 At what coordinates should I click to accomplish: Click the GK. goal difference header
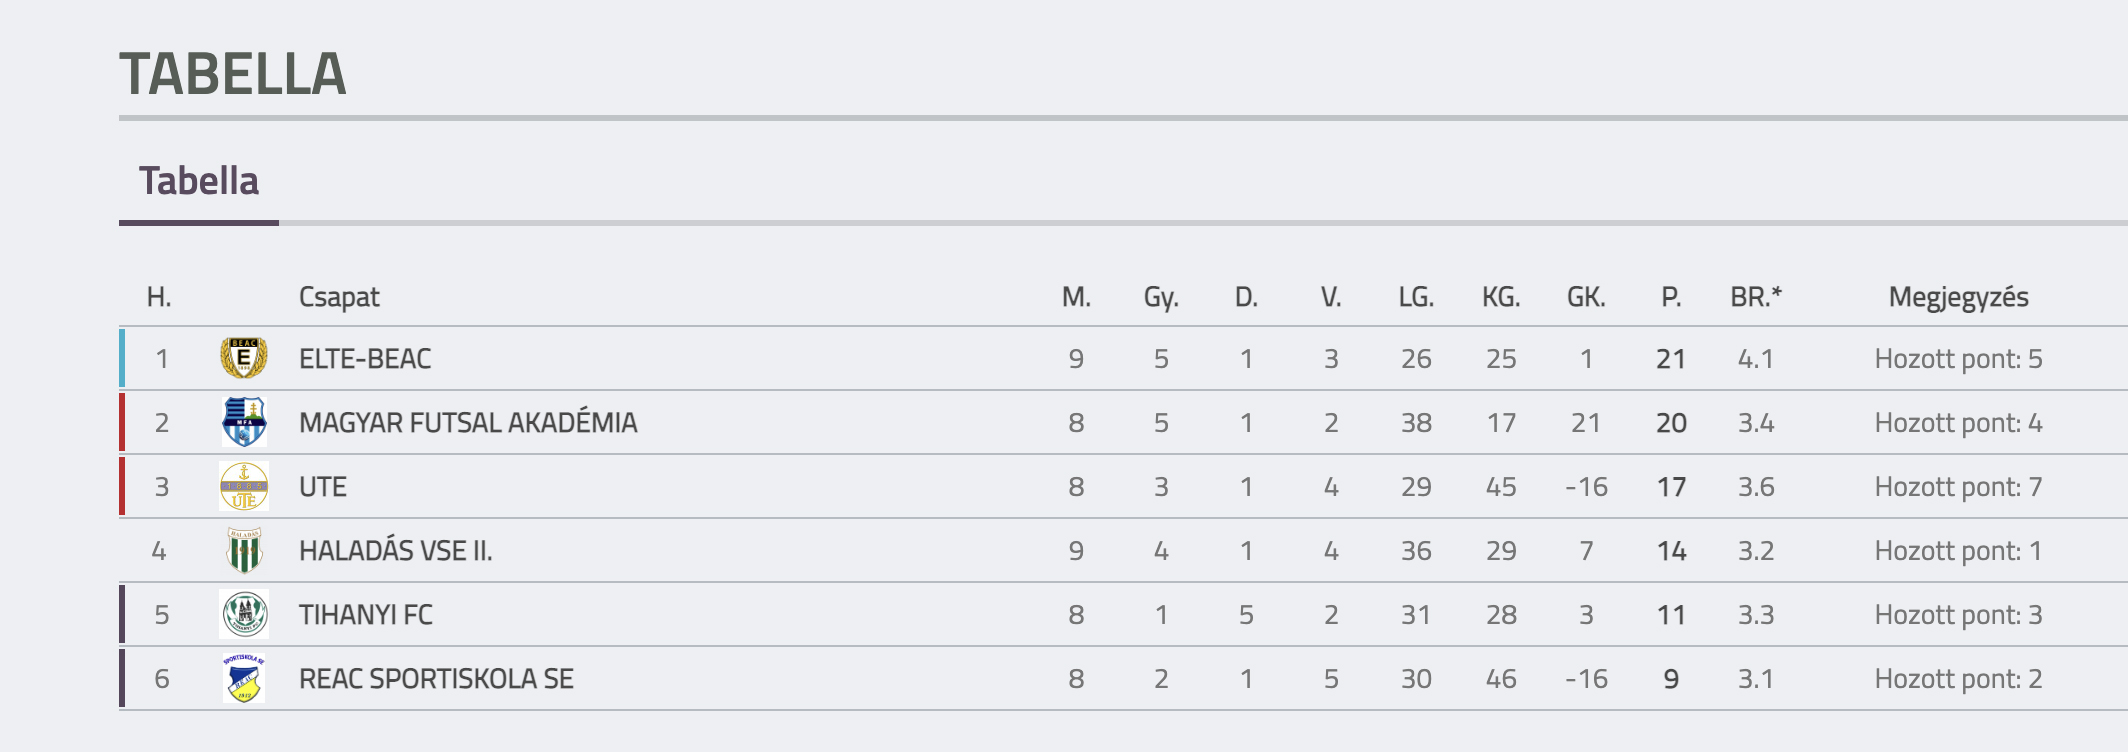(x=1586, y=297)
